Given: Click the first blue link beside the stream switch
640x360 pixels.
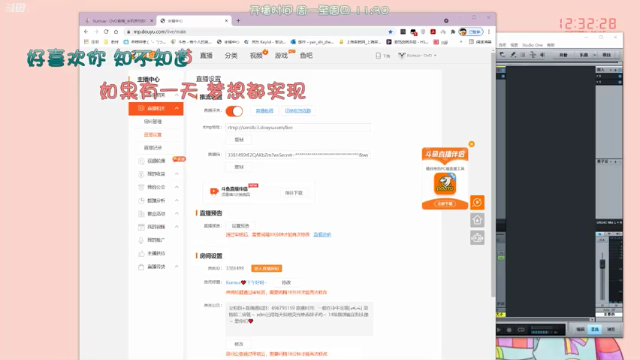Looking at the screenshot, I should tap(264, 111).
